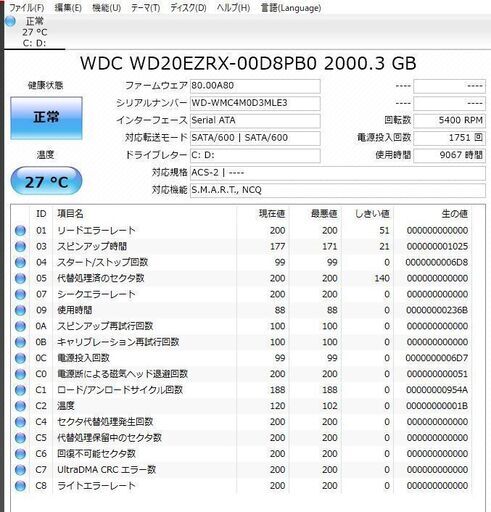Select the セクタ代替処理発生回数 attribute name
This screenshot has width=491, height=512.
(x=105, y=422)
